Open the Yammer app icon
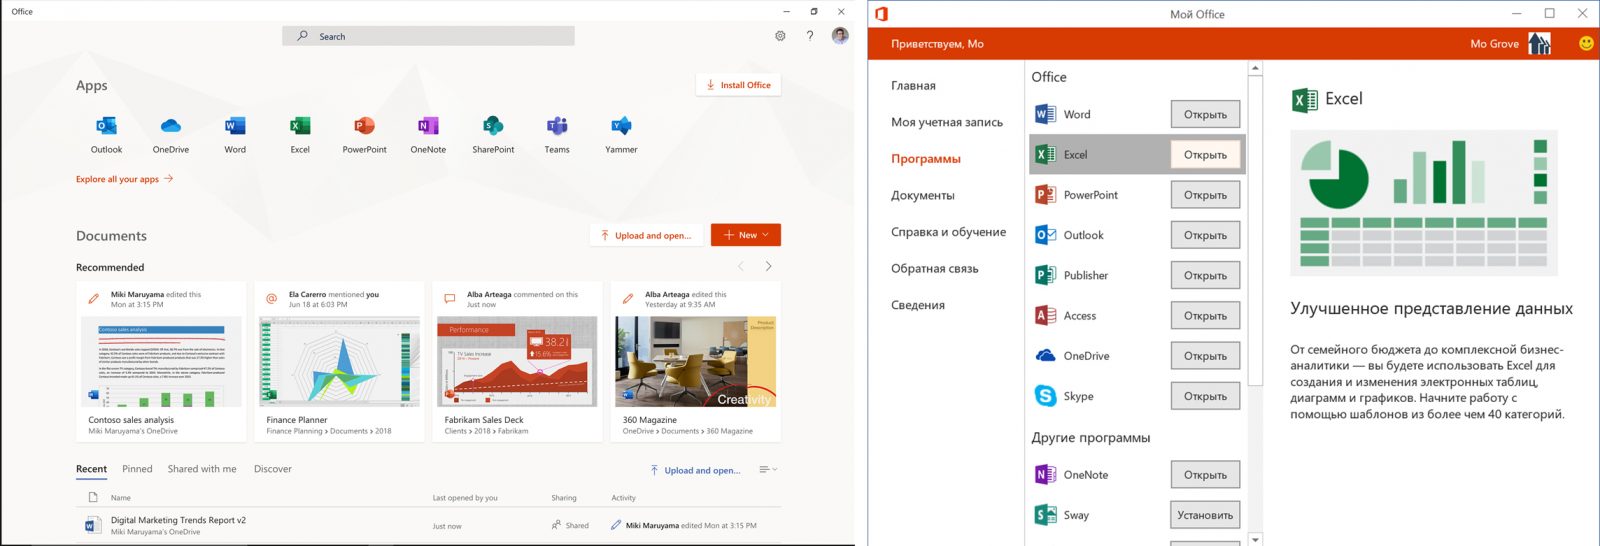1600x546 pixels. pos(621,127)
